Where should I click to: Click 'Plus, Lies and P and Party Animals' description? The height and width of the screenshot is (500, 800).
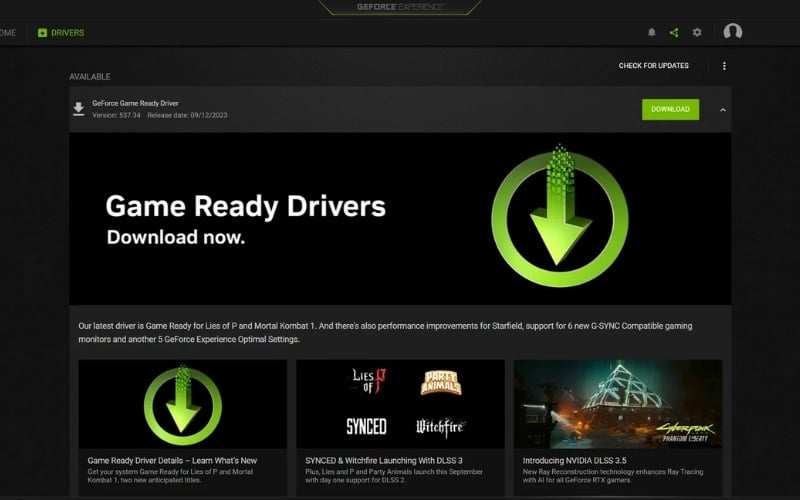pyautogui.click(x=394, y=476)
